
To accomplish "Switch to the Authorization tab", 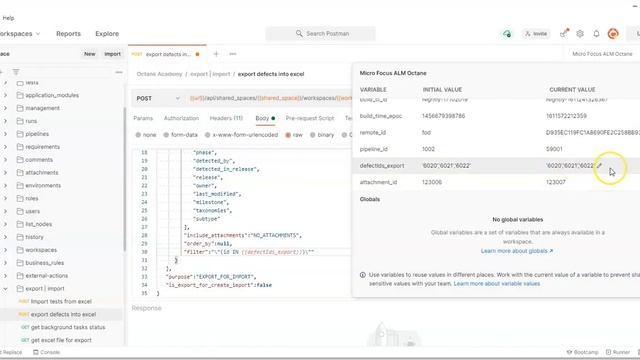I will click(181, 118).
